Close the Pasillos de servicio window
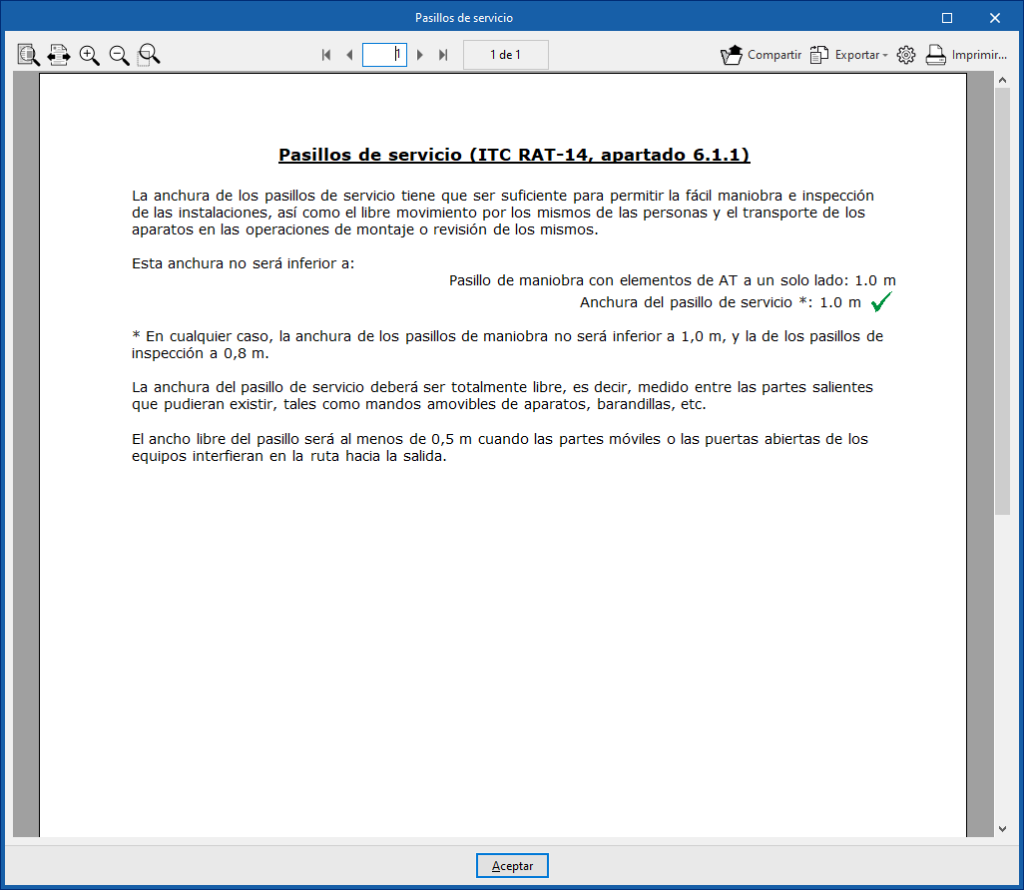1024x890 pixels. tap(995, 18)
